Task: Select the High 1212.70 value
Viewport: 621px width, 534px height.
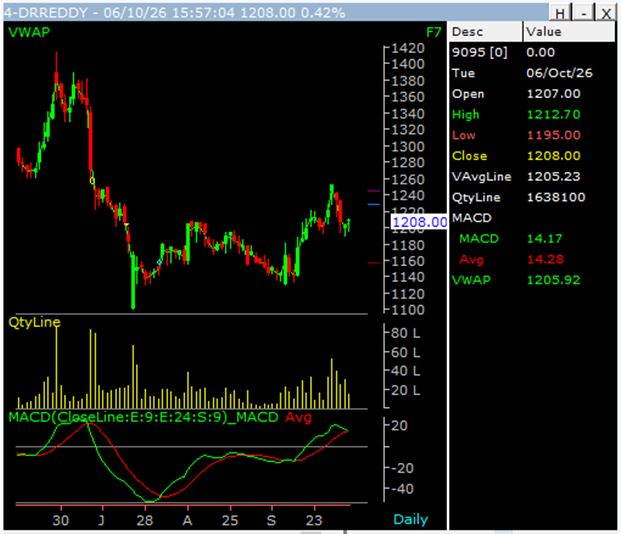Action: pos(553,114)
